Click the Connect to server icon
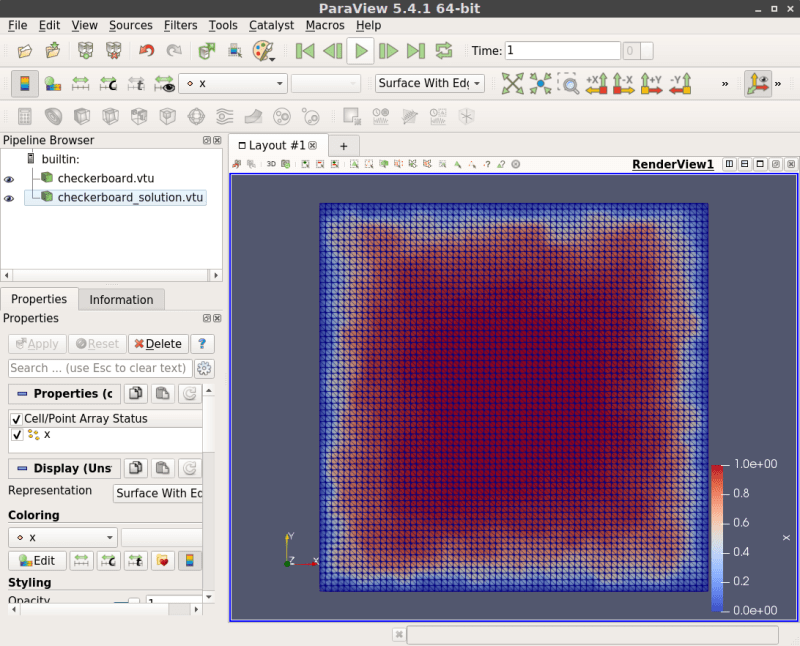Screen dimensions: 800x646 coord(86,51)
